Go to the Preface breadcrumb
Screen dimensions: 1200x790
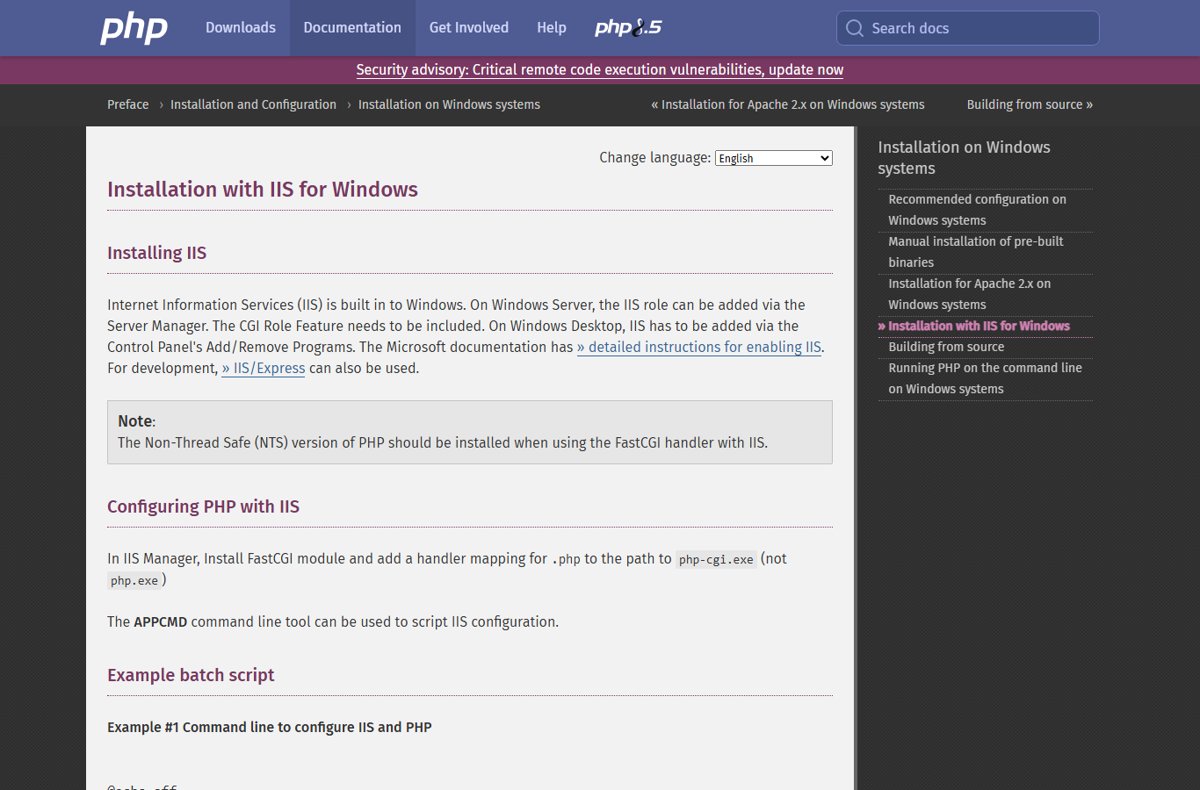coord(128,104)
